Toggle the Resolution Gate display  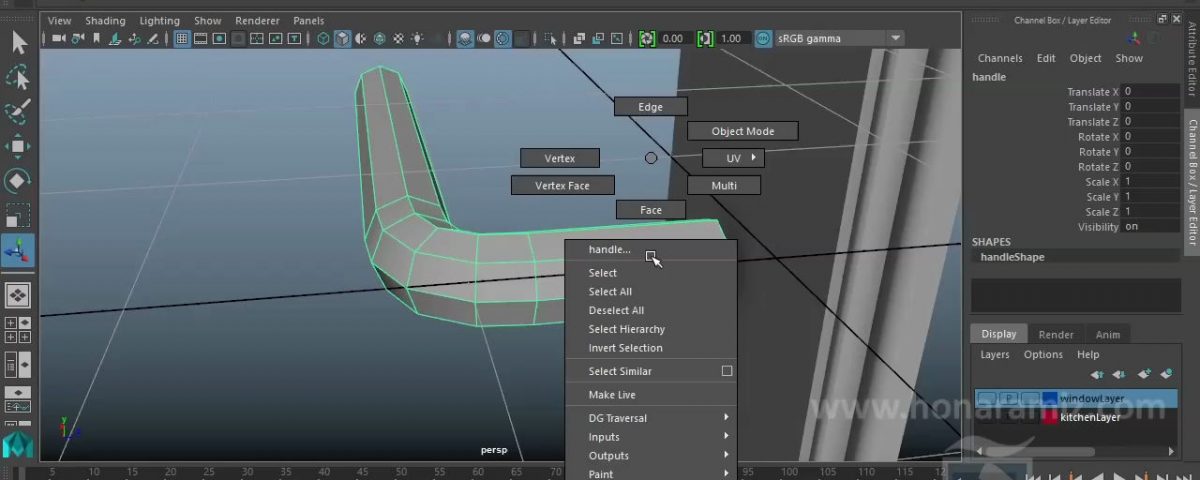coord(220,39)
